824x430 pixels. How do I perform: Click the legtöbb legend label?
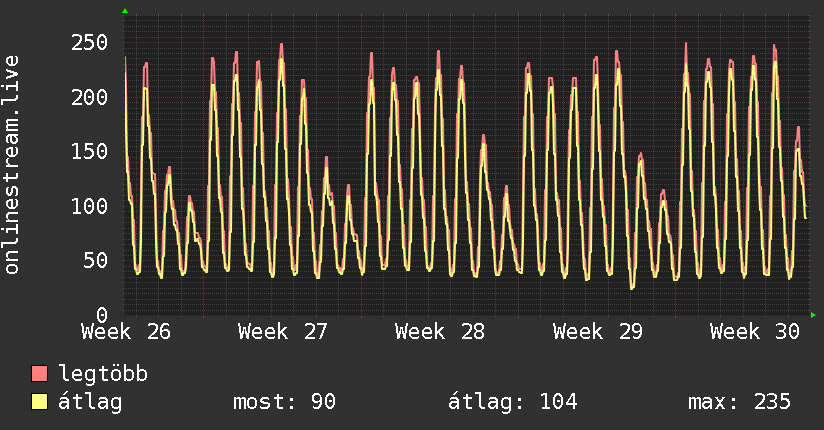(x=103, y=373)
